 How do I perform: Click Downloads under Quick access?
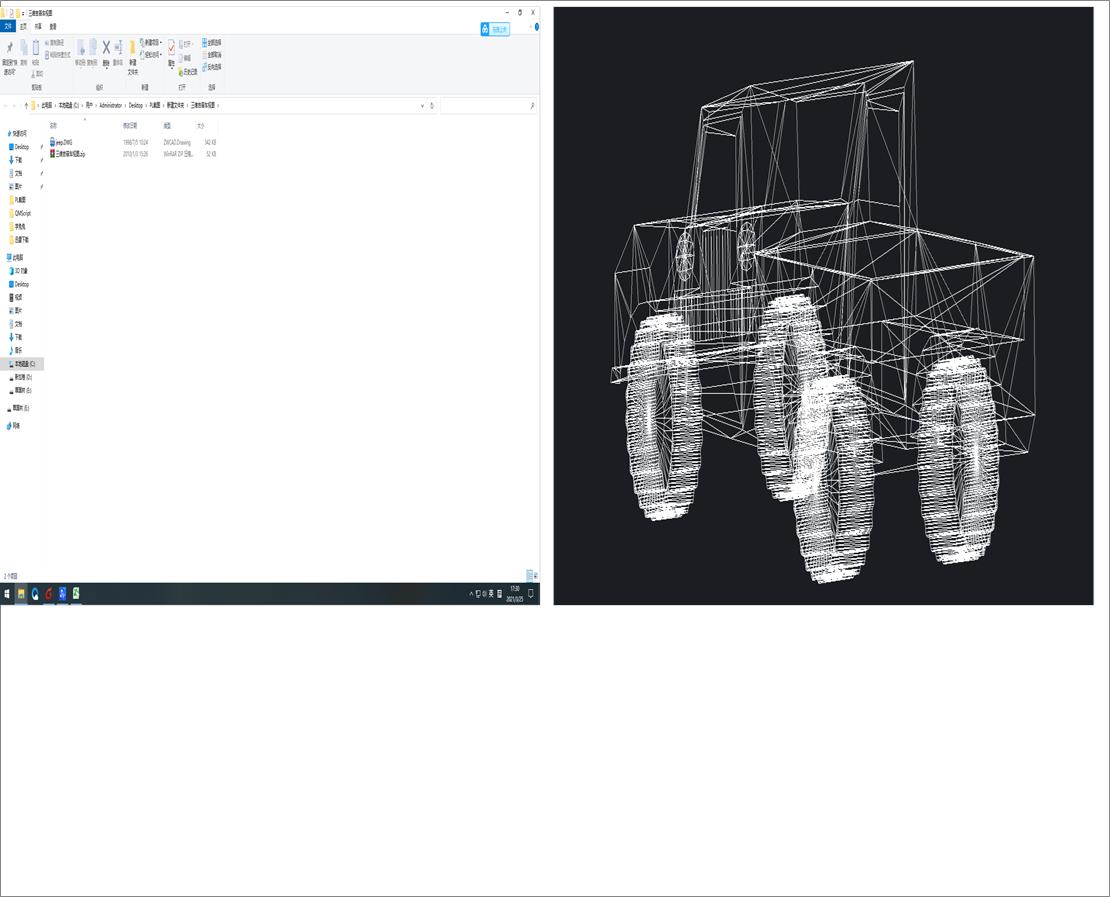pyautogui.click(x=16, y=160)
